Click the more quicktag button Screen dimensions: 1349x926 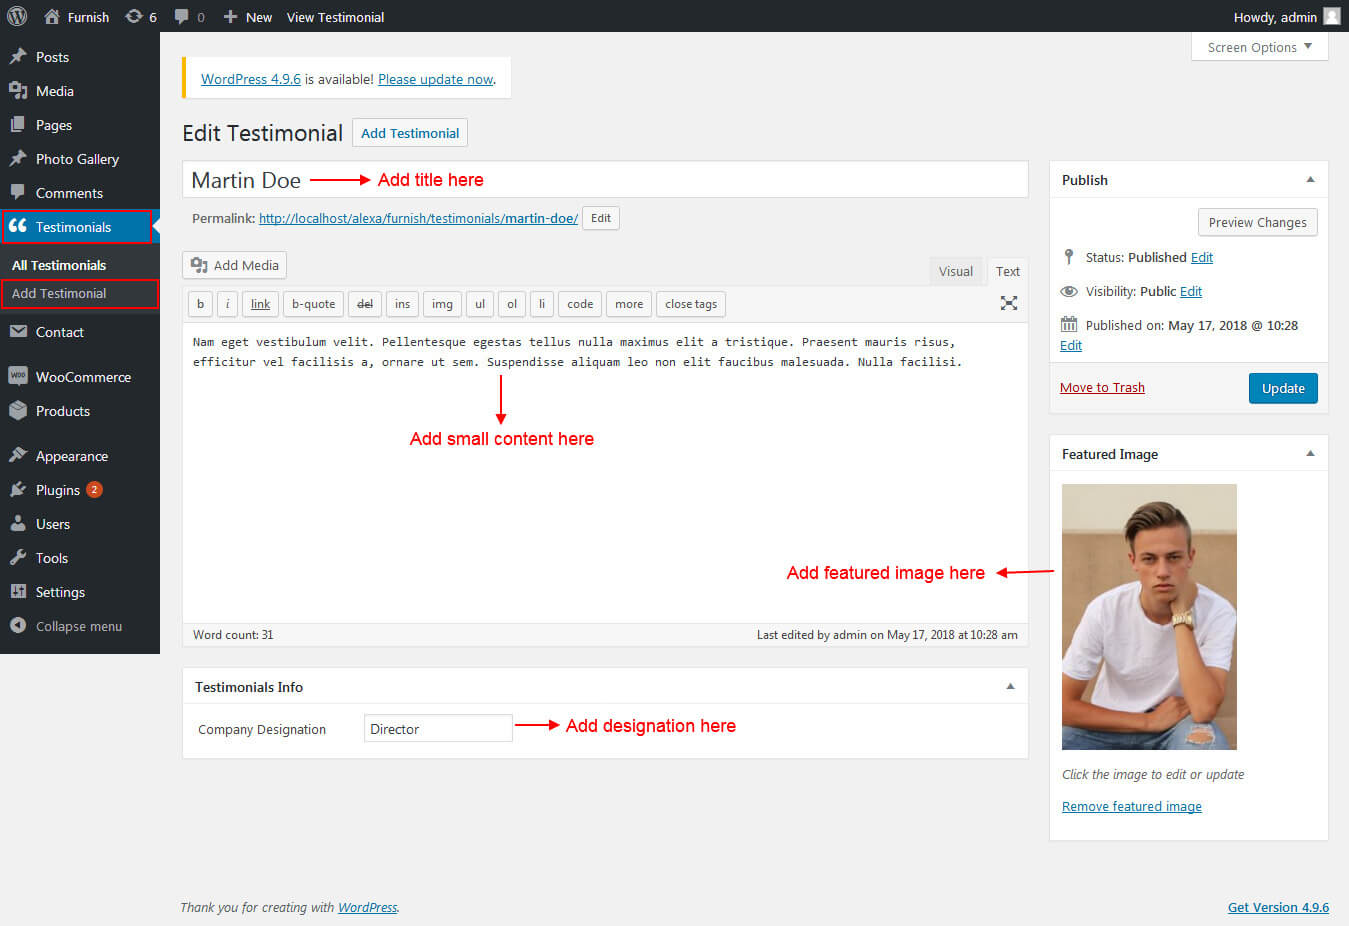pyautogui.click(x=629, y=304)
